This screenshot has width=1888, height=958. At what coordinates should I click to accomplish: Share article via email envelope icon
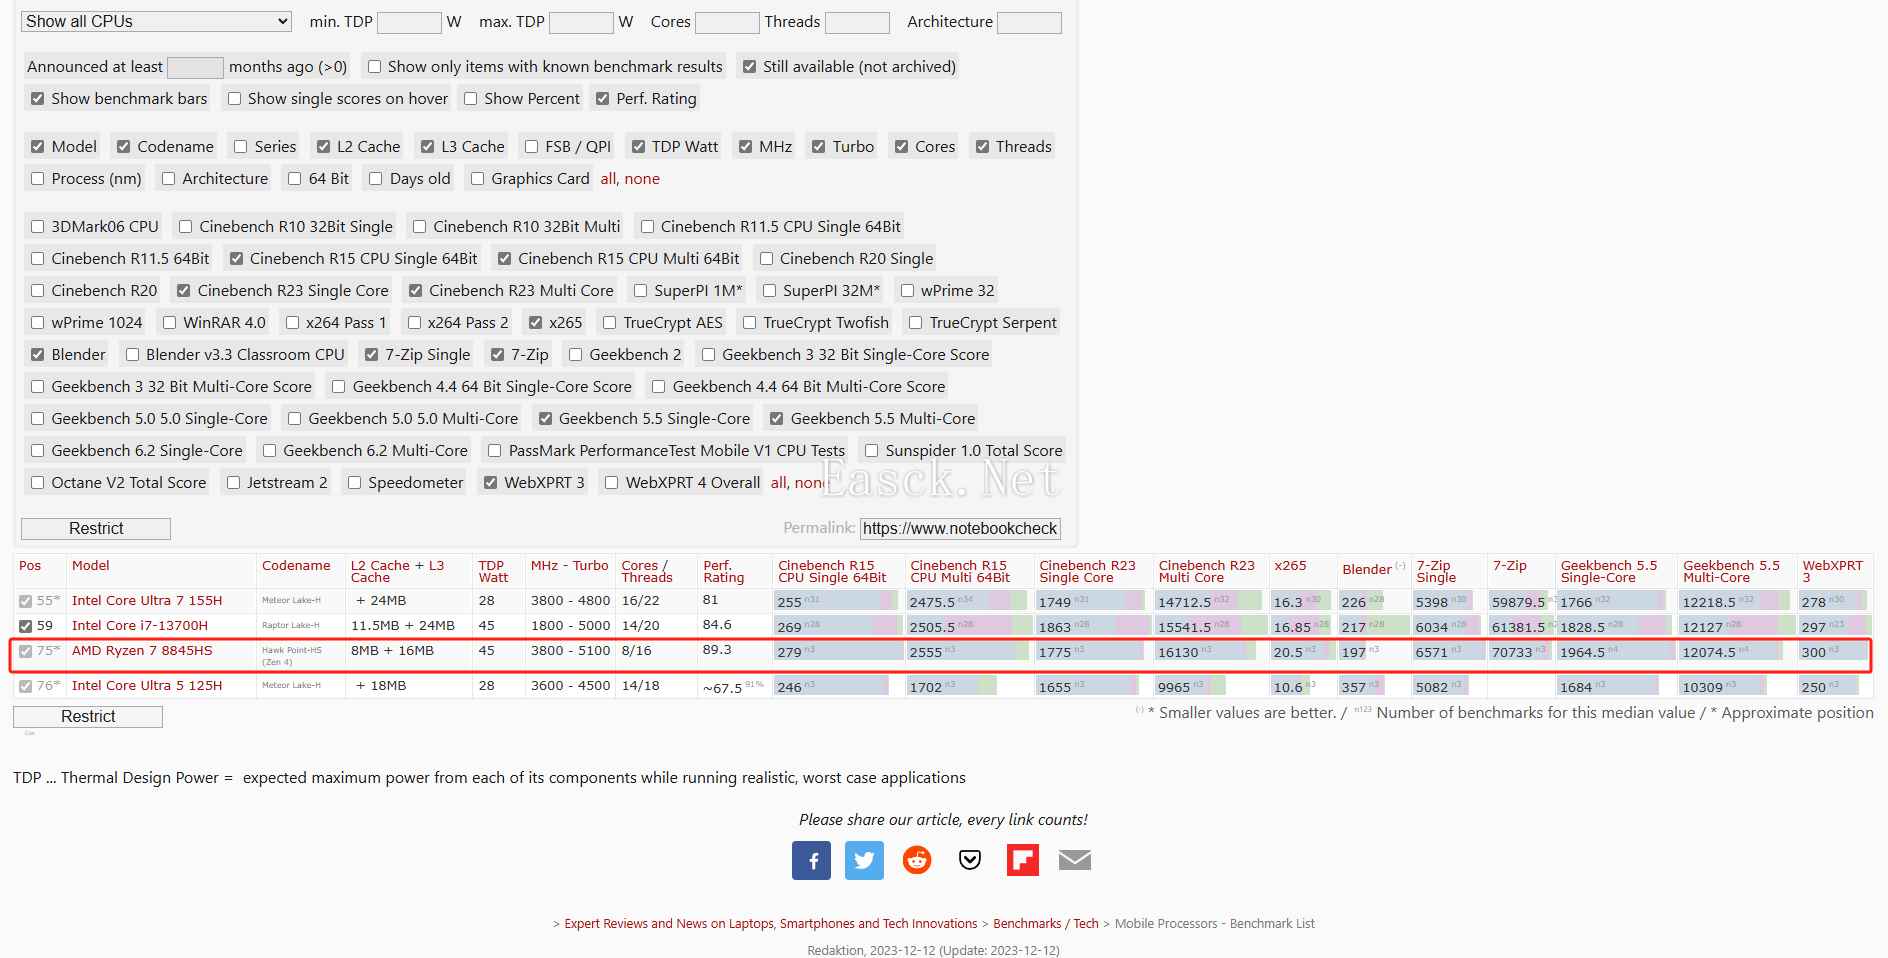(1075, 860)
